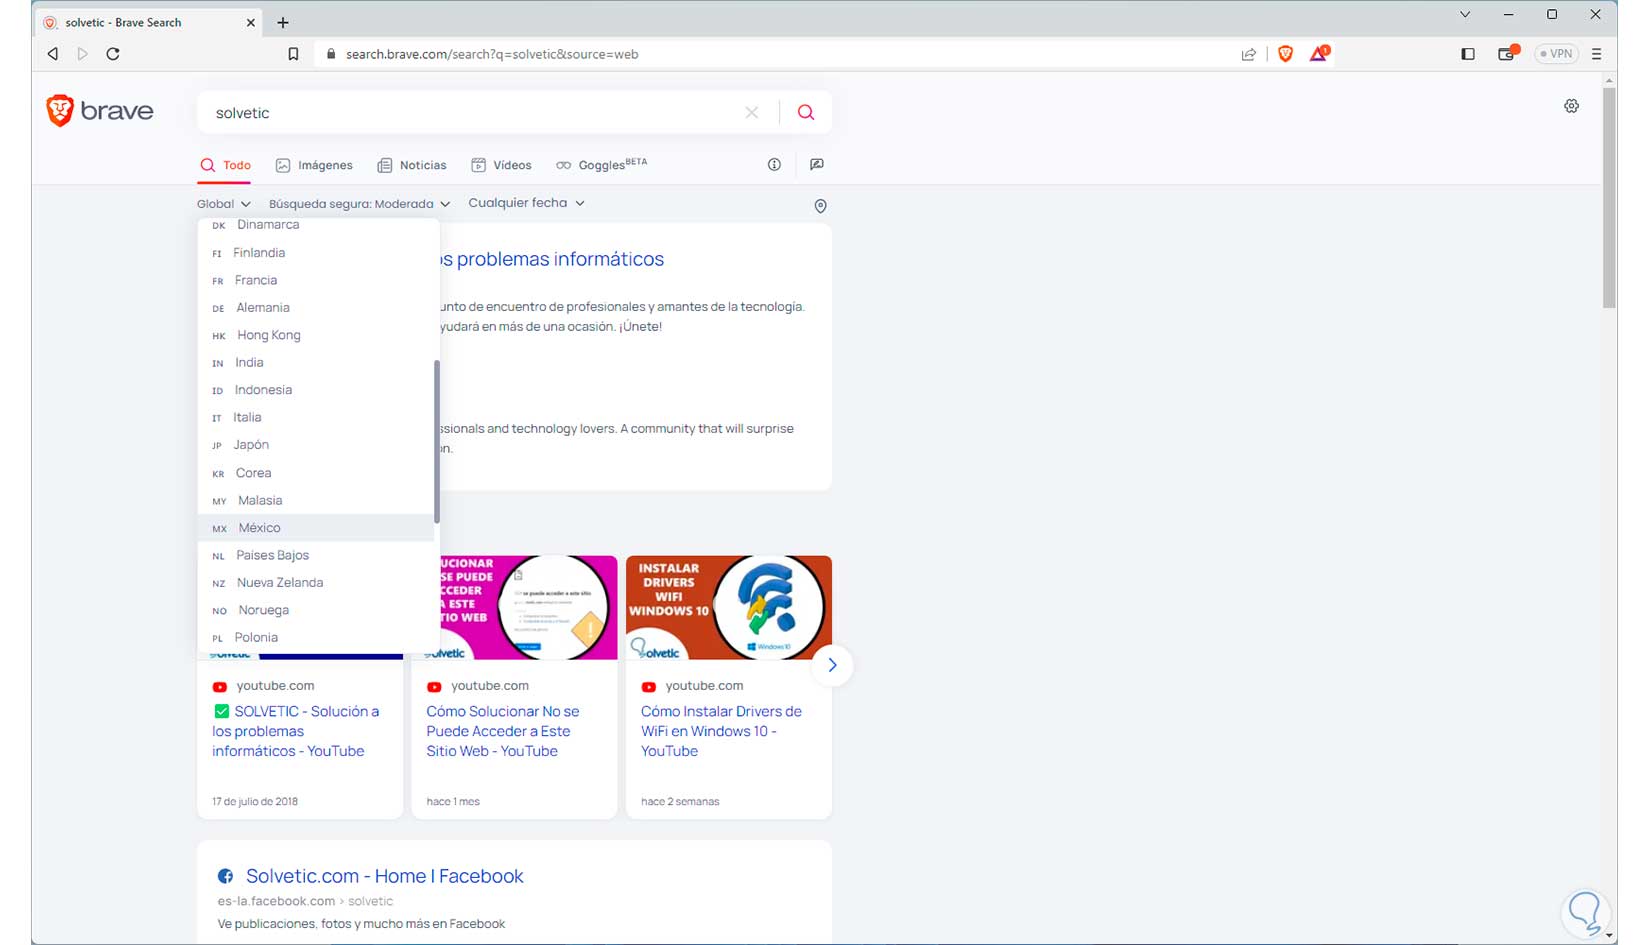The width and height of the screenshot is (1649, 945).
Task: Show next video carousel results arrow
Action: tap(832, 665)
